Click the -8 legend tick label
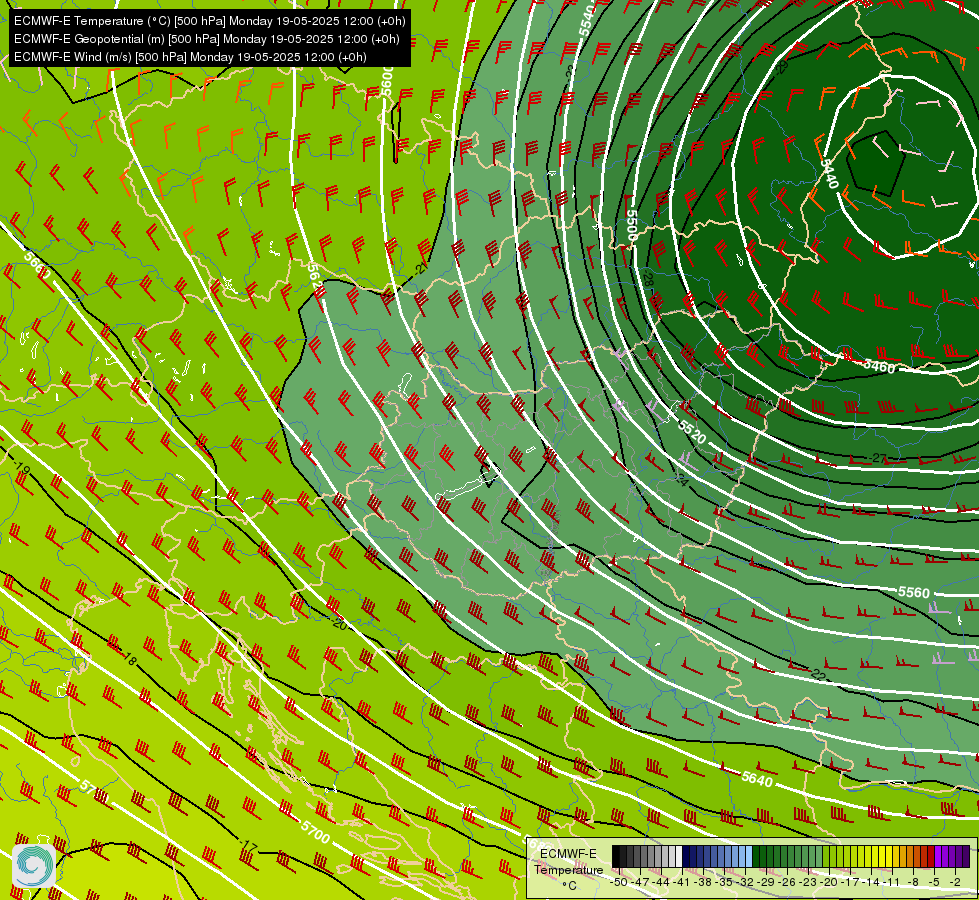 pyautogui.click(x=913, y=882)
